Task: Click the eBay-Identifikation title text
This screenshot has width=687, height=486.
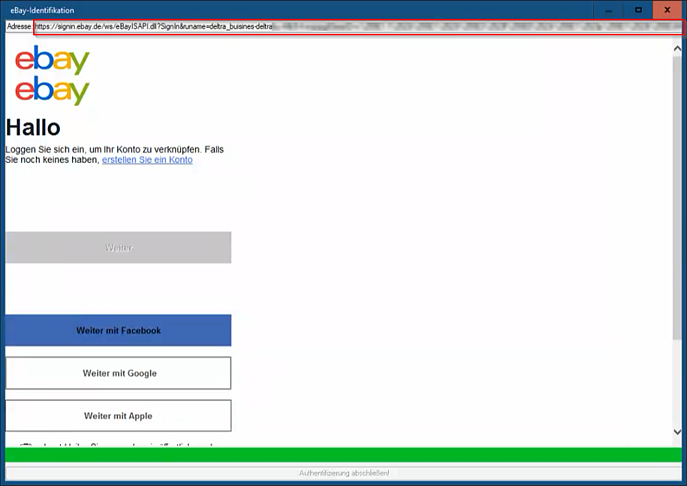Action: click(42, 10)
